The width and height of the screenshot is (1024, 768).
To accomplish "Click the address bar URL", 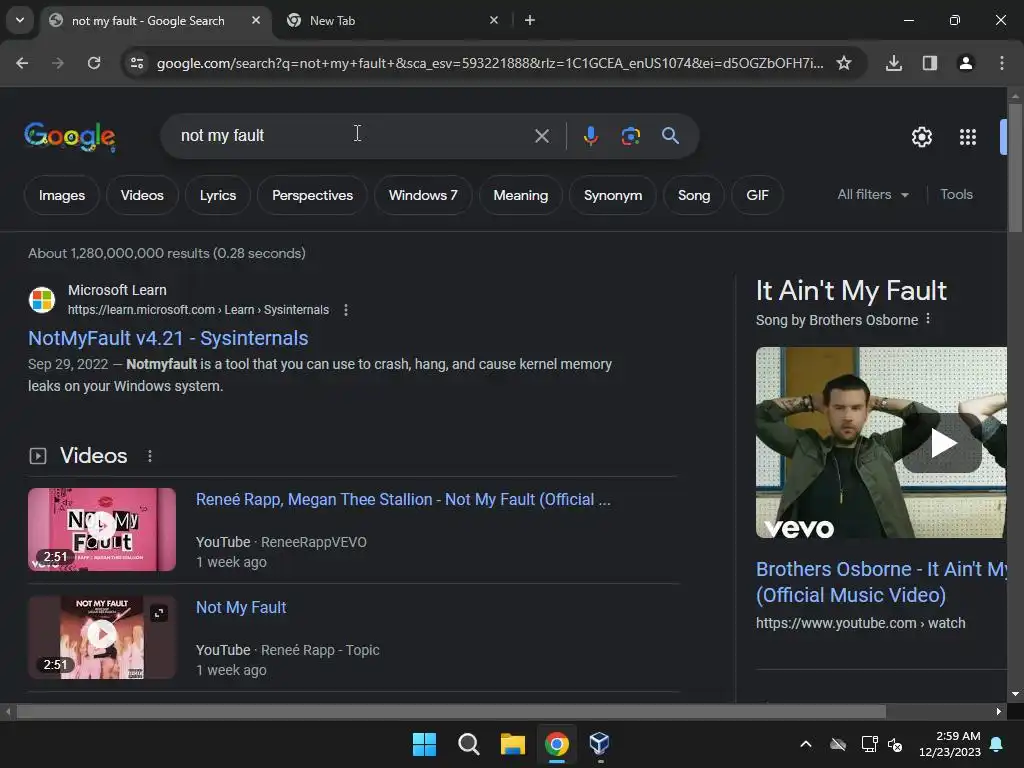I will (x=490, y=63).
